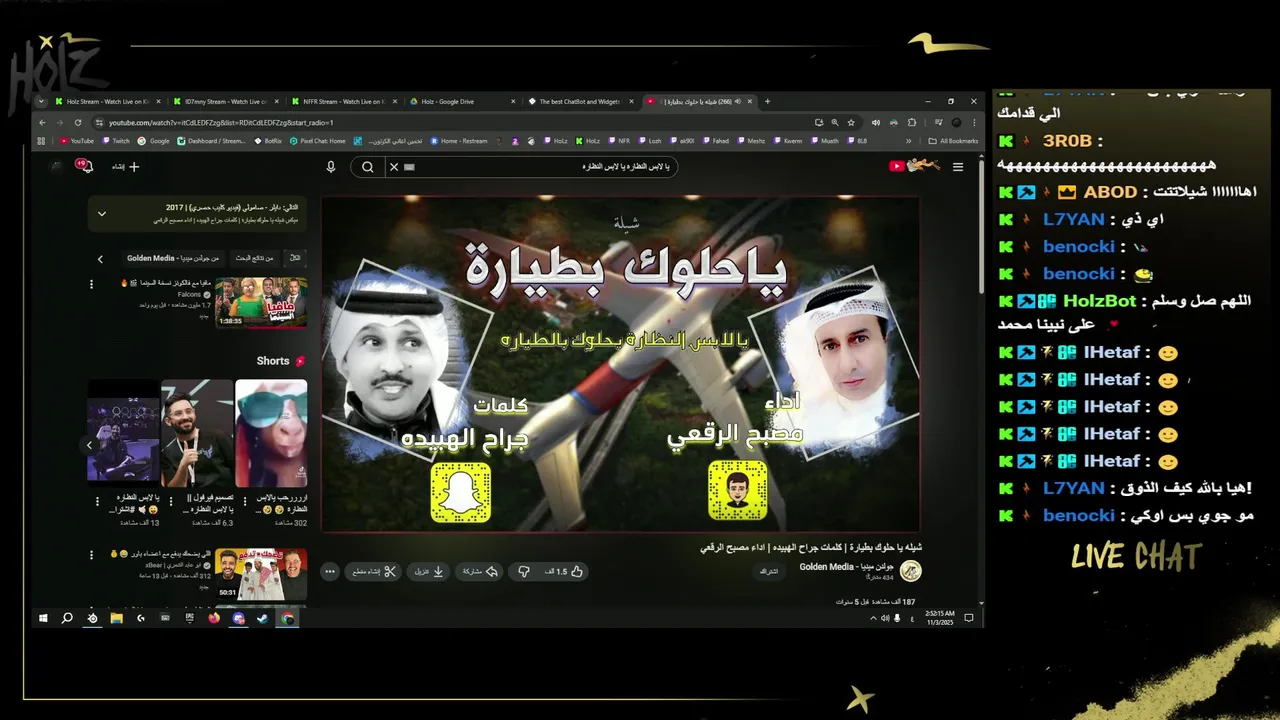The image size is (1280, 720).
Task: Select the 'From search results' filter chip
Action: [x=255, y=258]
